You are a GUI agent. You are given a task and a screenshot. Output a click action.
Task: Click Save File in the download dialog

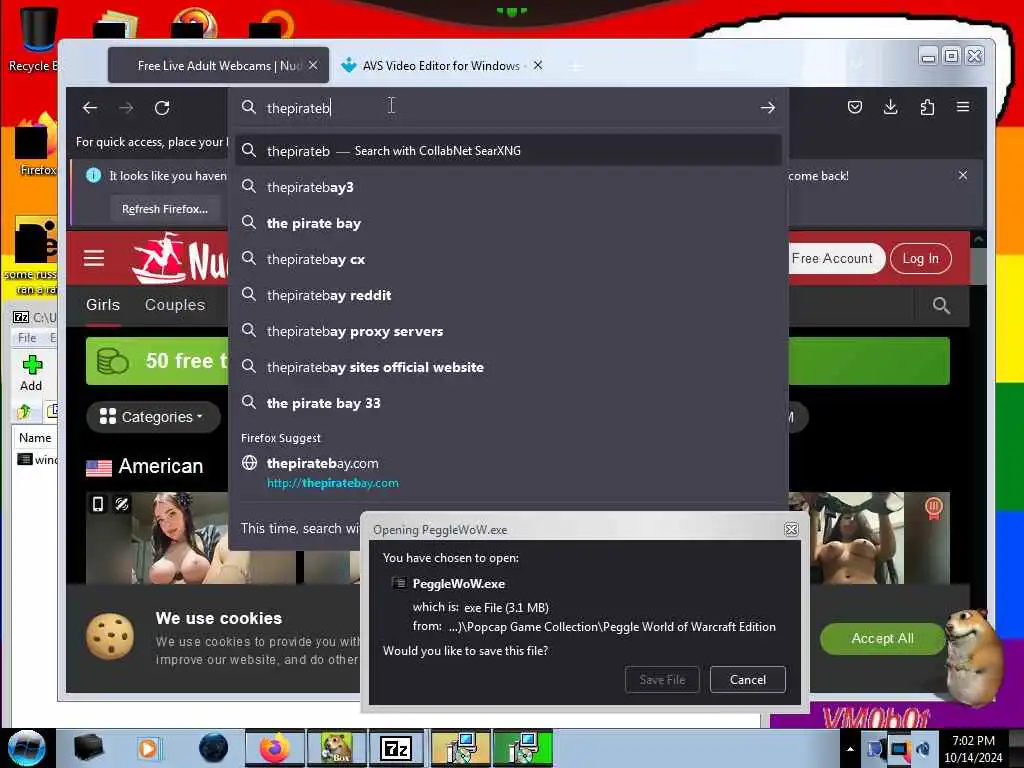pyautogui.click(x=662, y=679)
